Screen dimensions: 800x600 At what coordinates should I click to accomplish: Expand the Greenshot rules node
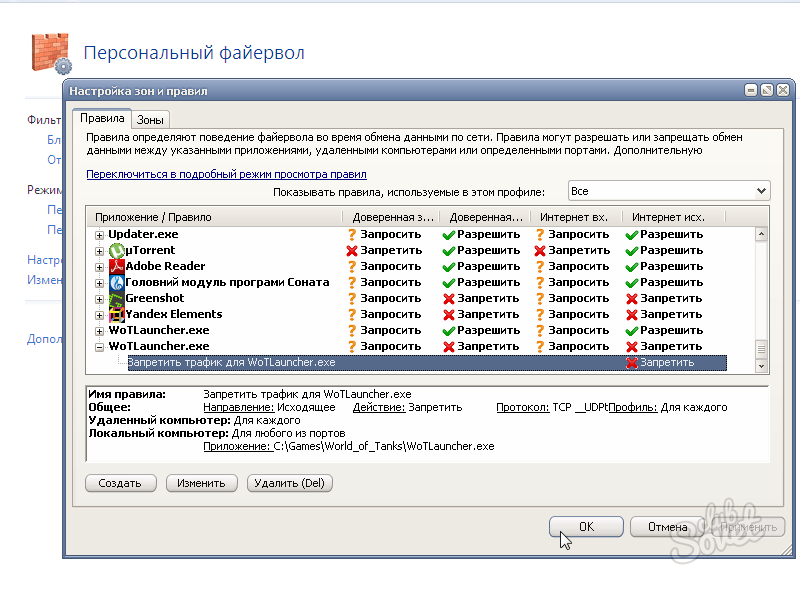(x=99, y=298)
